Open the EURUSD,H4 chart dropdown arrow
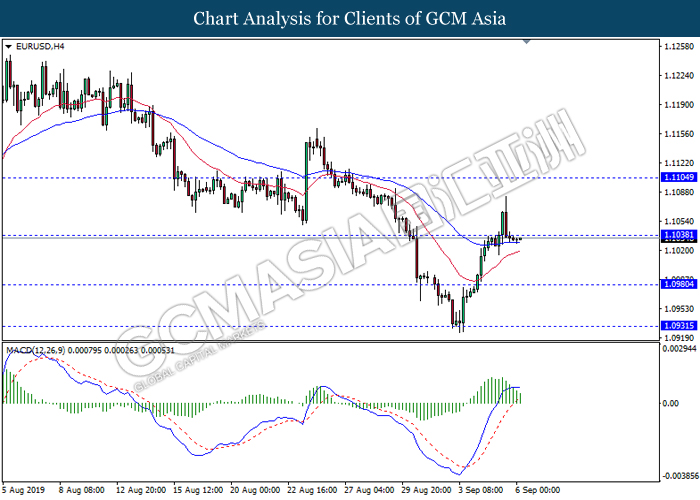Viewport: 700px width, 500px height. 8,46
